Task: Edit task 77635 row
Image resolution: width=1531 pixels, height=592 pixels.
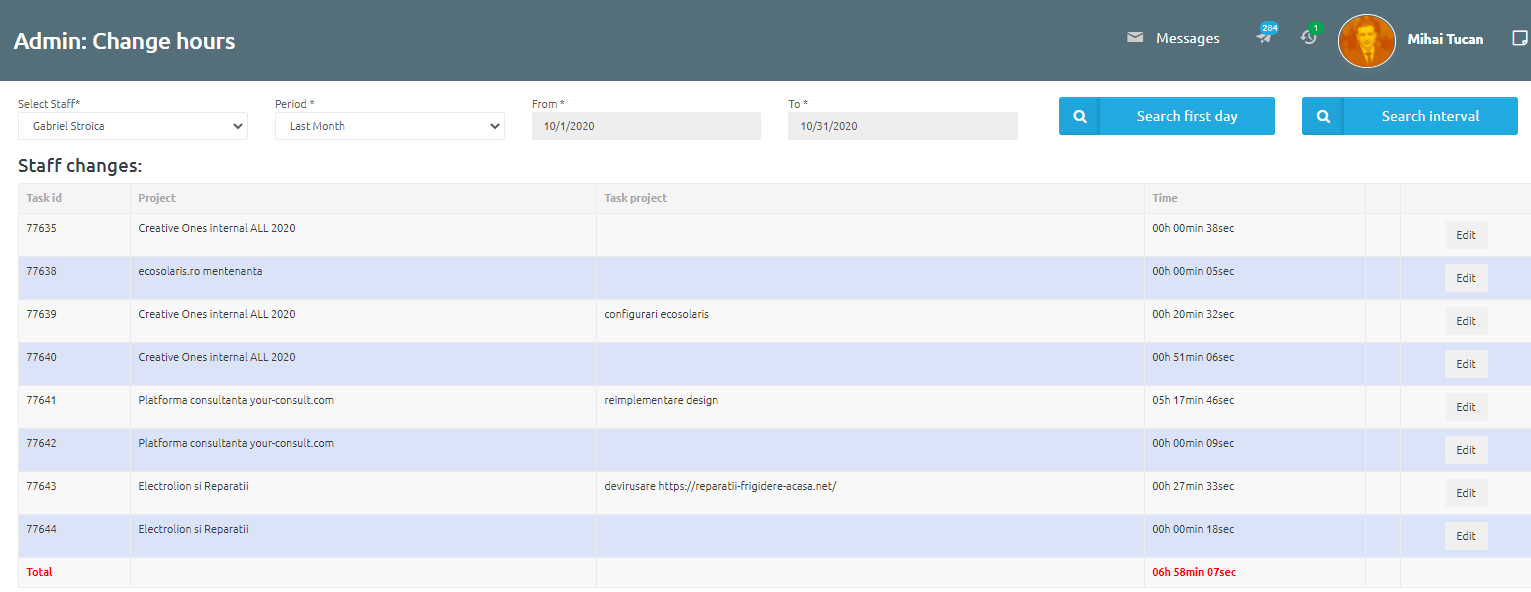Action: (1466, 235)
